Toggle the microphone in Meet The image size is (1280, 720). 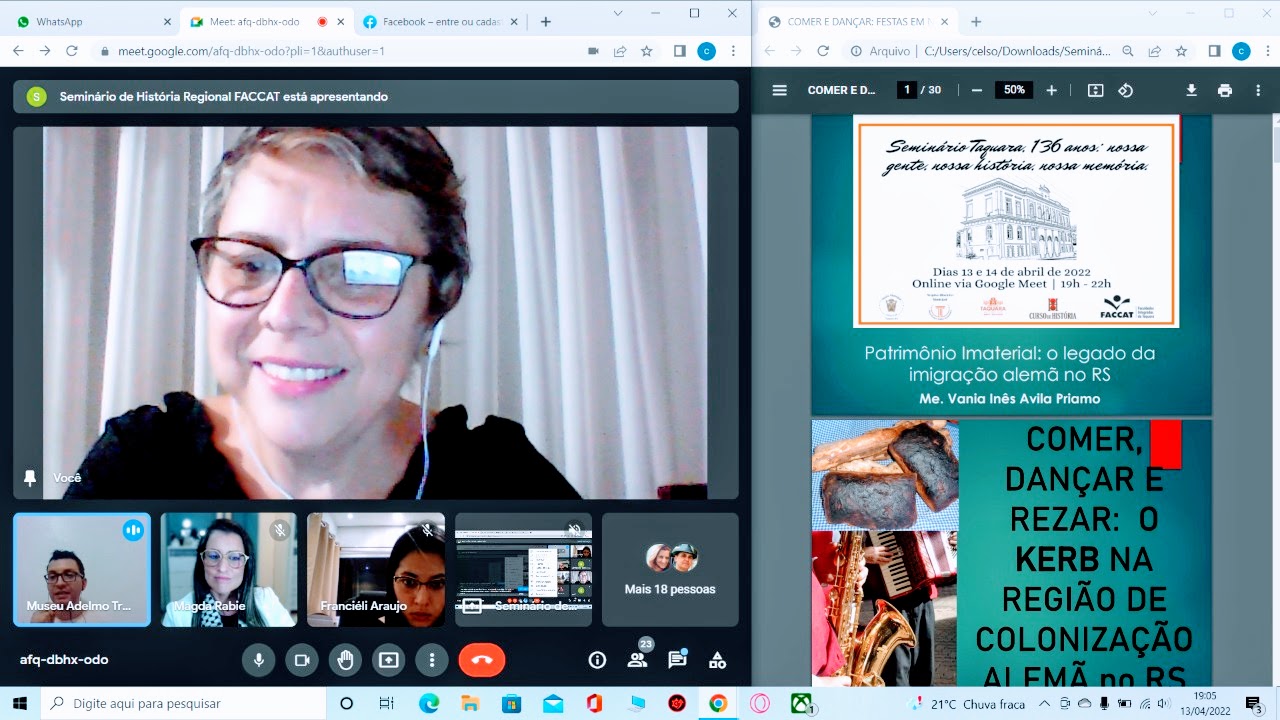tap(258, 660)
